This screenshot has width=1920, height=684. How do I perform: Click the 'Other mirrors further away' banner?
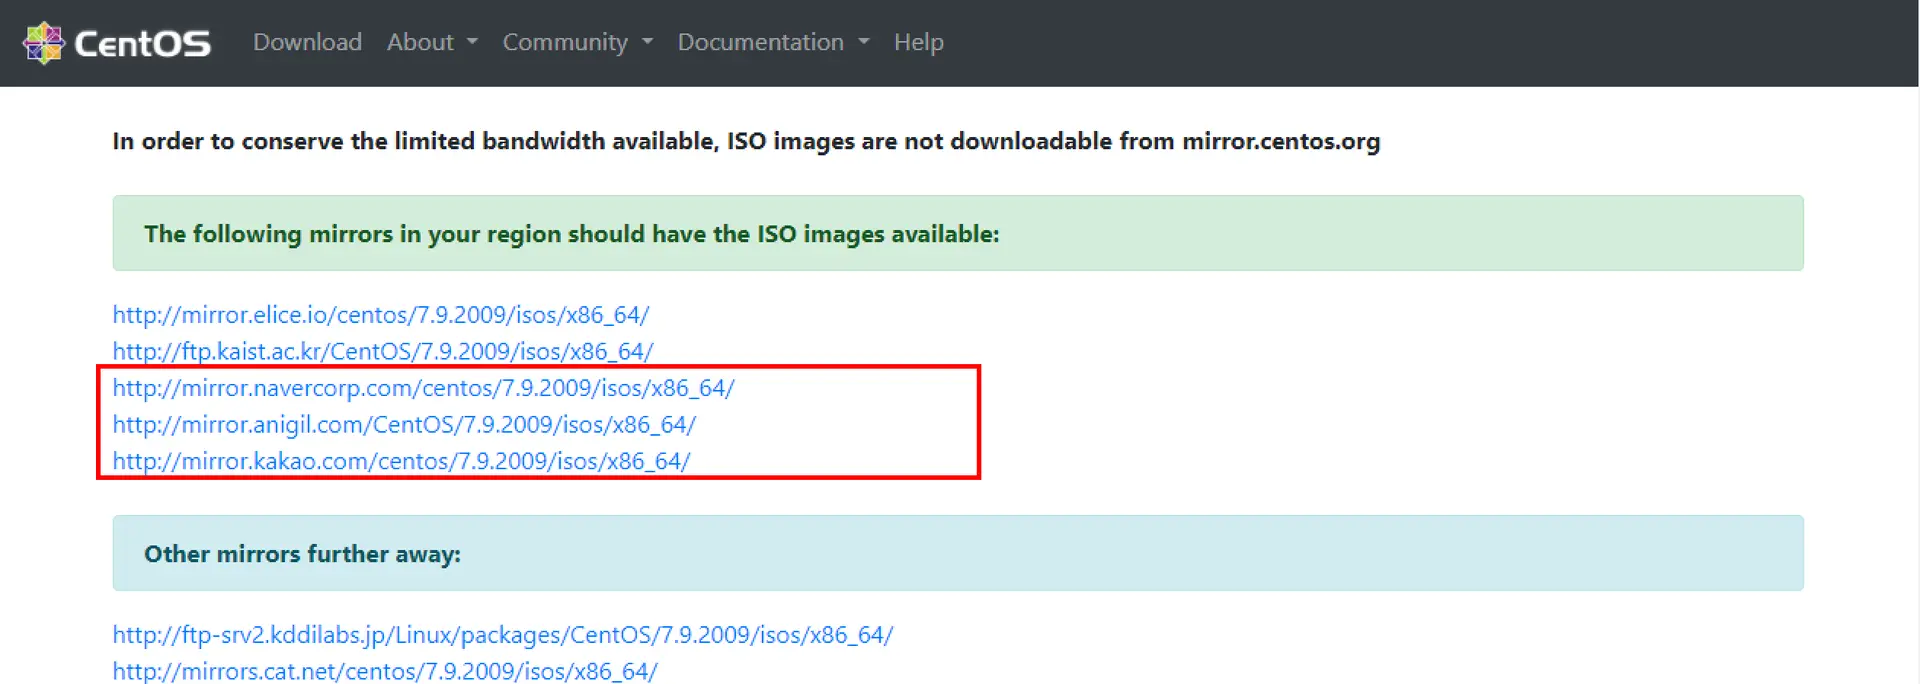(958, 553)
